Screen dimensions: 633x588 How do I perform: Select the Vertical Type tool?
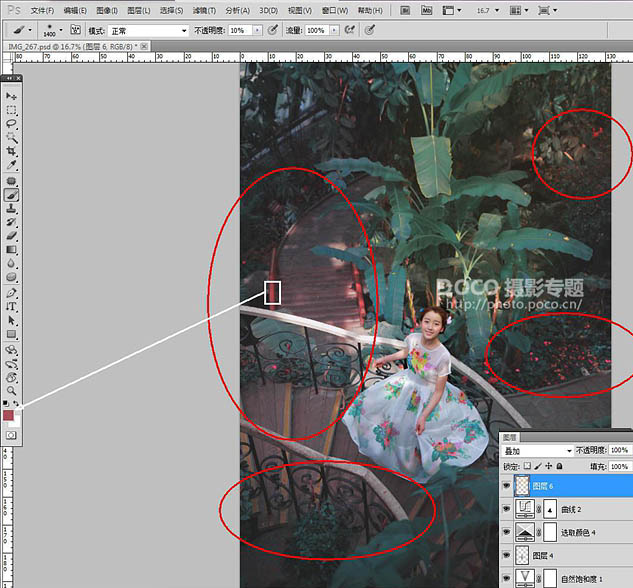tap(11, 307)
